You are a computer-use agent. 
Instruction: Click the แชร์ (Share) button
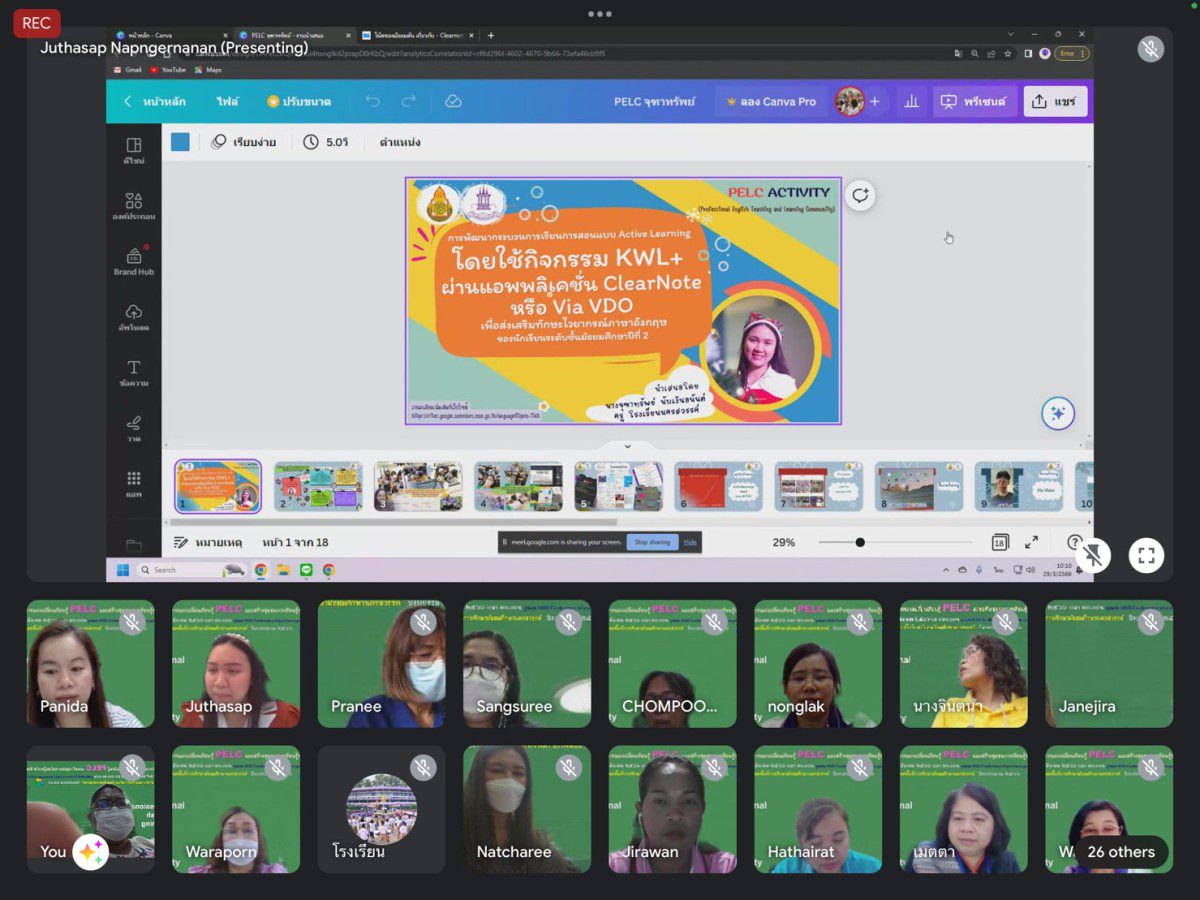(1054, 101)
